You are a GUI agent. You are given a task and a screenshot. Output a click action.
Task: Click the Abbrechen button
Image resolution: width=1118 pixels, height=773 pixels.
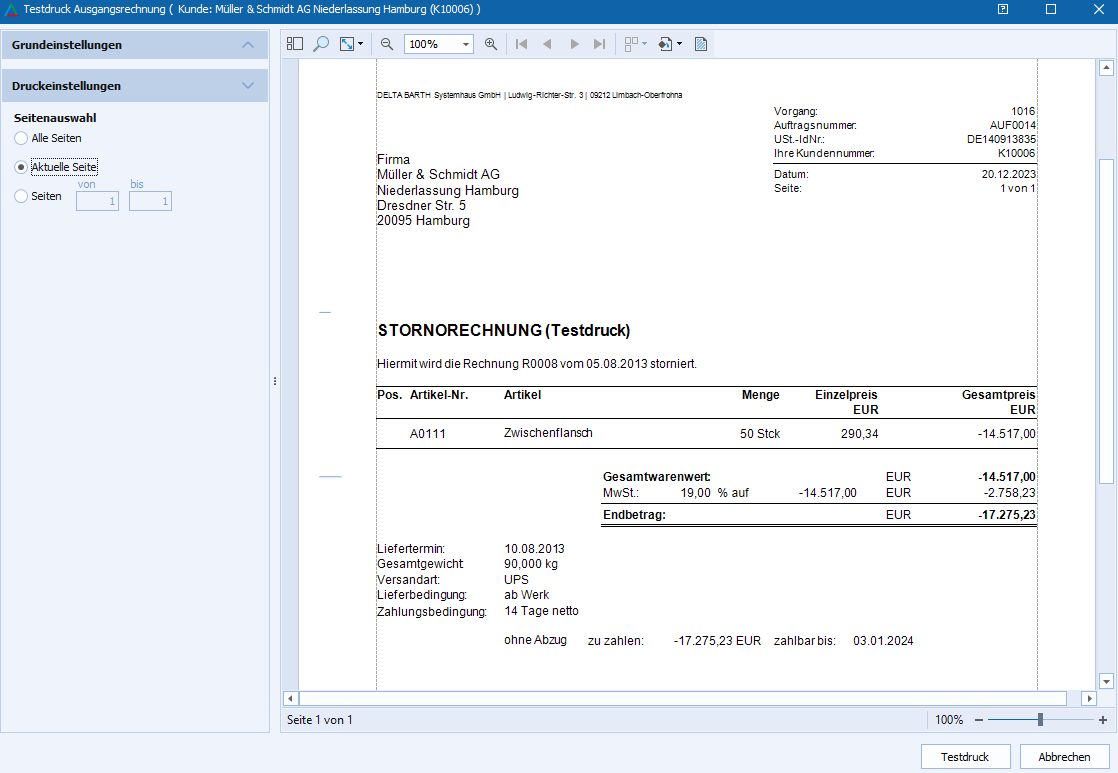(x=1064, y=757)
